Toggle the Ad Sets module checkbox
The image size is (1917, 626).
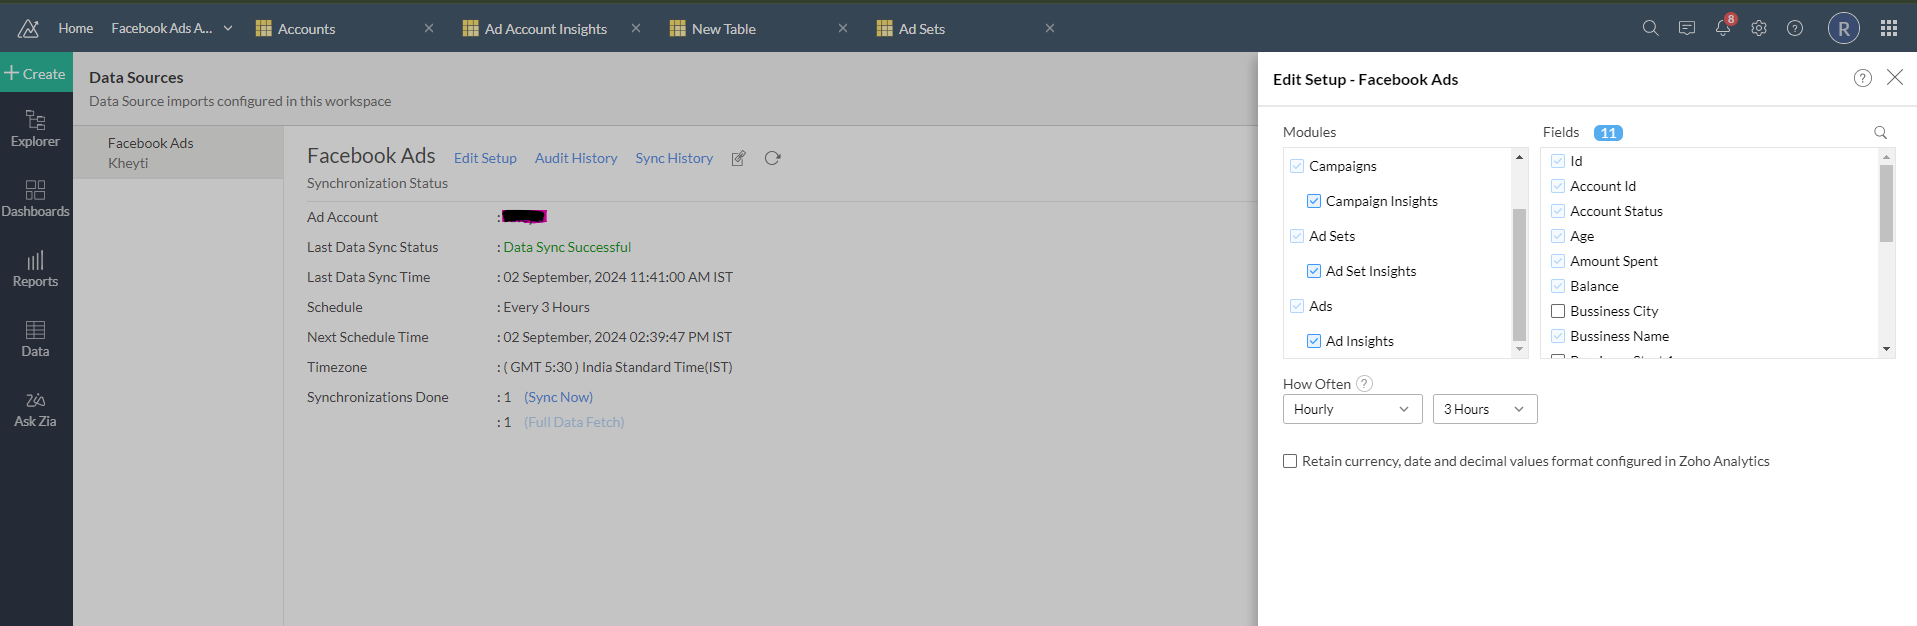1297,236
